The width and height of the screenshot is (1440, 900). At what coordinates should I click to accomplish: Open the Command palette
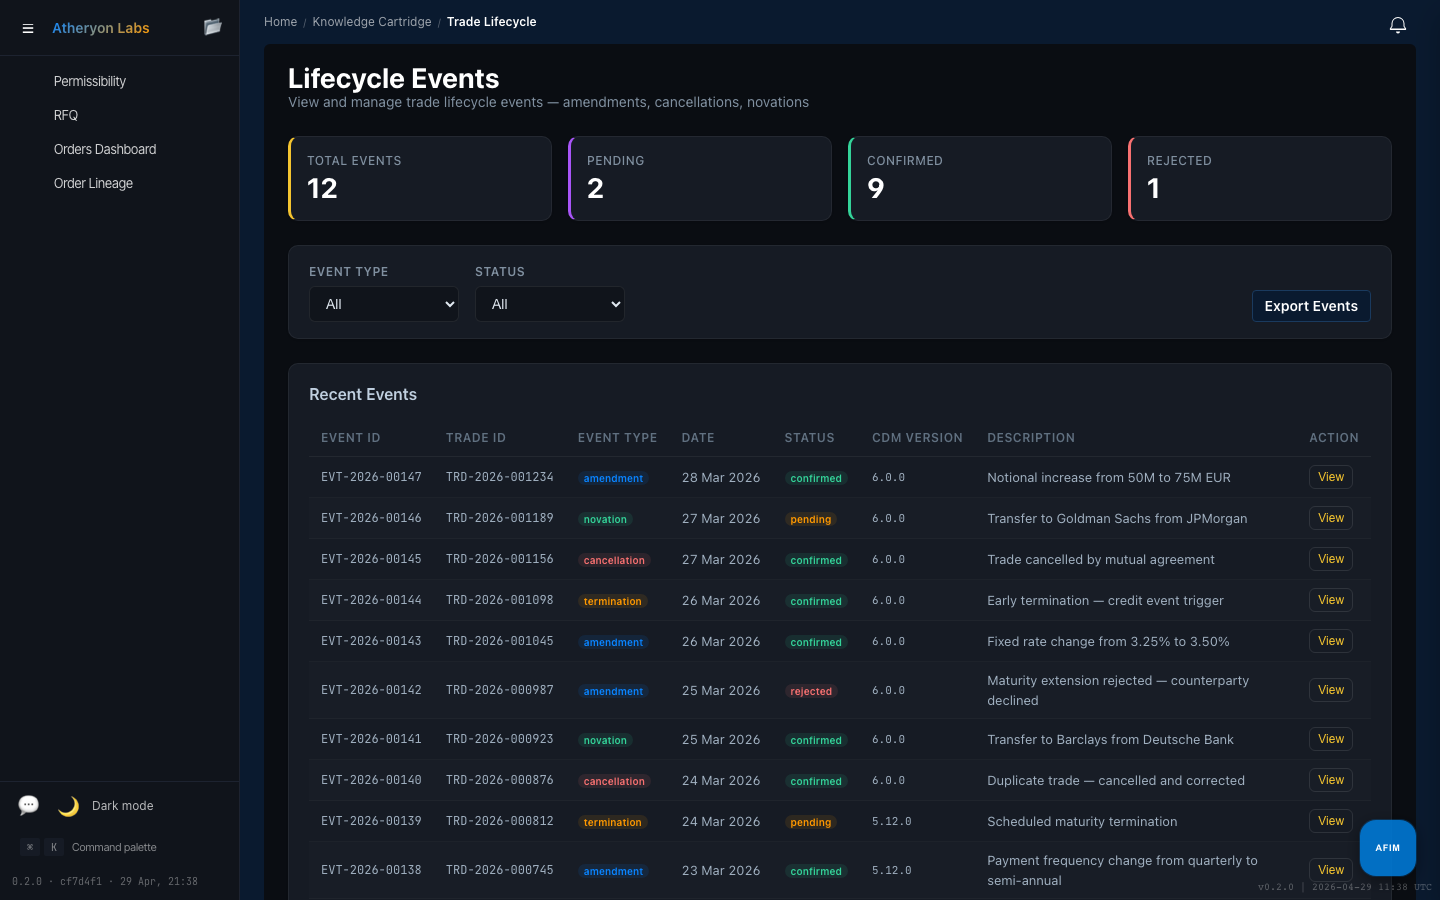point(114,847)
